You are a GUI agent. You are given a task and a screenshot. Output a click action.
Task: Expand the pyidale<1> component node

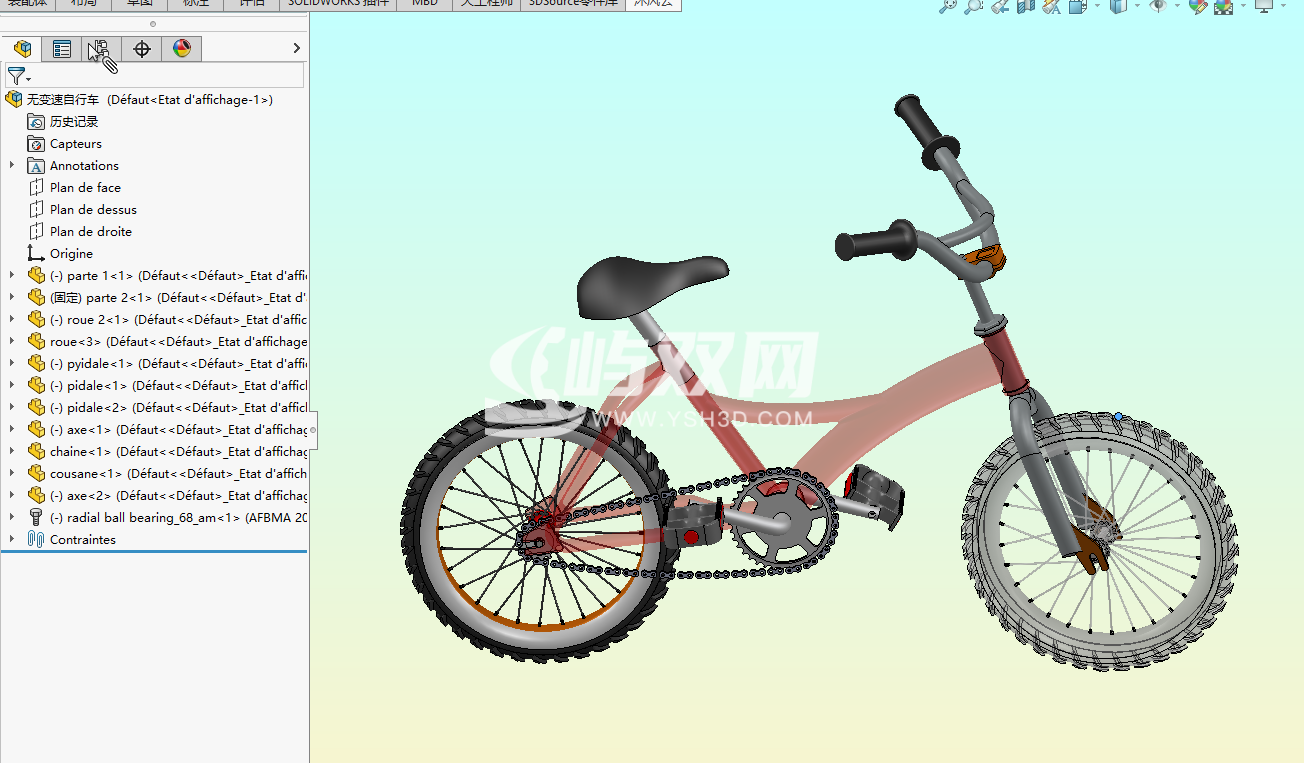pos(12,363)
